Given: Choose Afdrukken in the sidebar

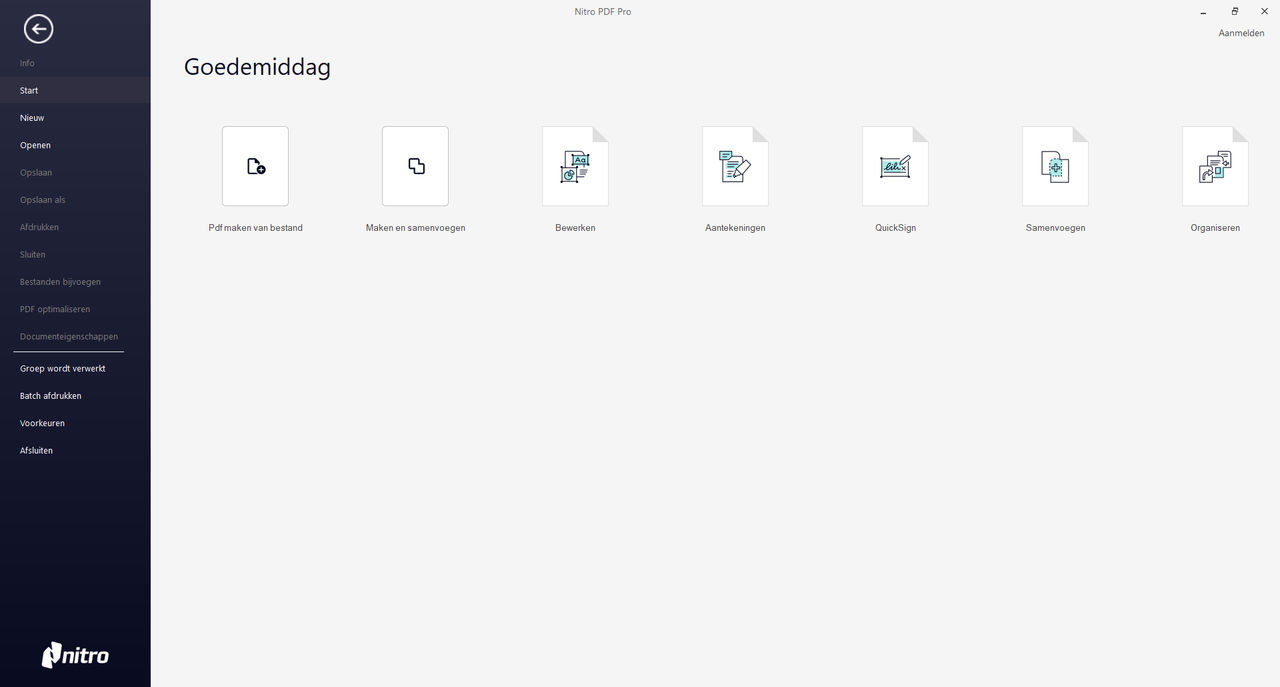Looking at the screenshot, I should coord(75,227).
